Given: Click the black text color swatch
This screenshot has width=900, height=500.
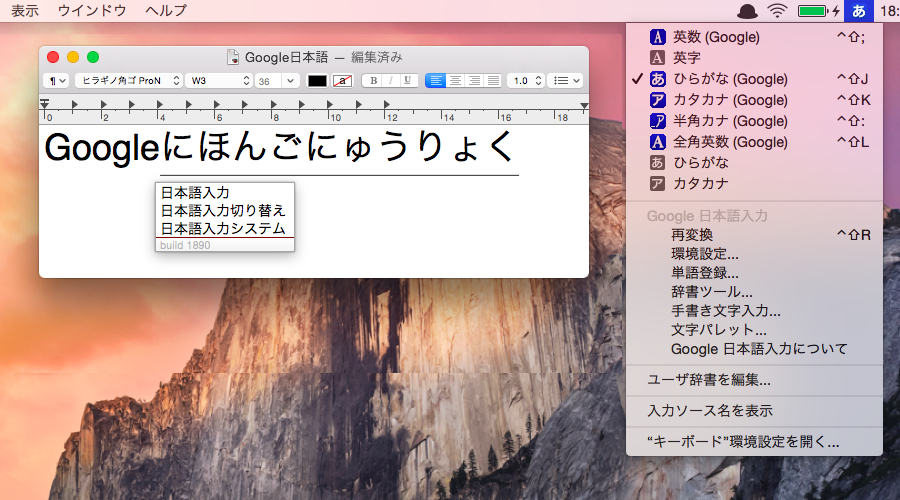Looking at the screenshot, I should 317,81.
